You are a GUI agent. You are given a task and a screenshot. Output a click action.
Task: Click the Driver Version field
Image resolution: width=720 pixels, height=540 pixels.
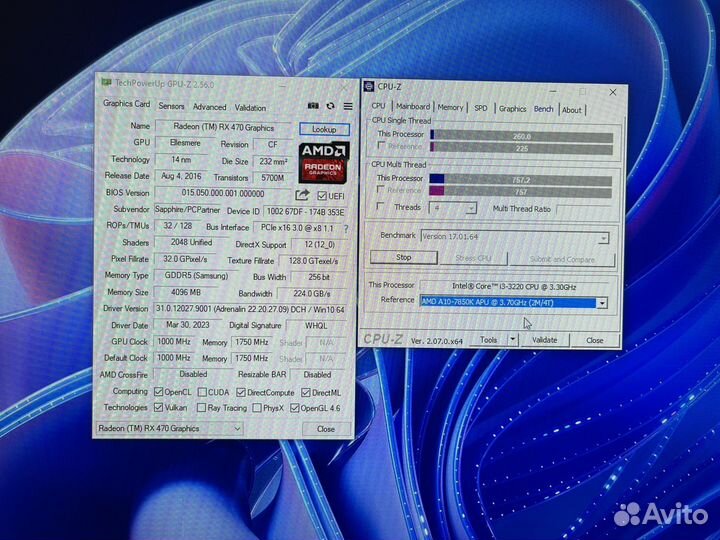250,309
